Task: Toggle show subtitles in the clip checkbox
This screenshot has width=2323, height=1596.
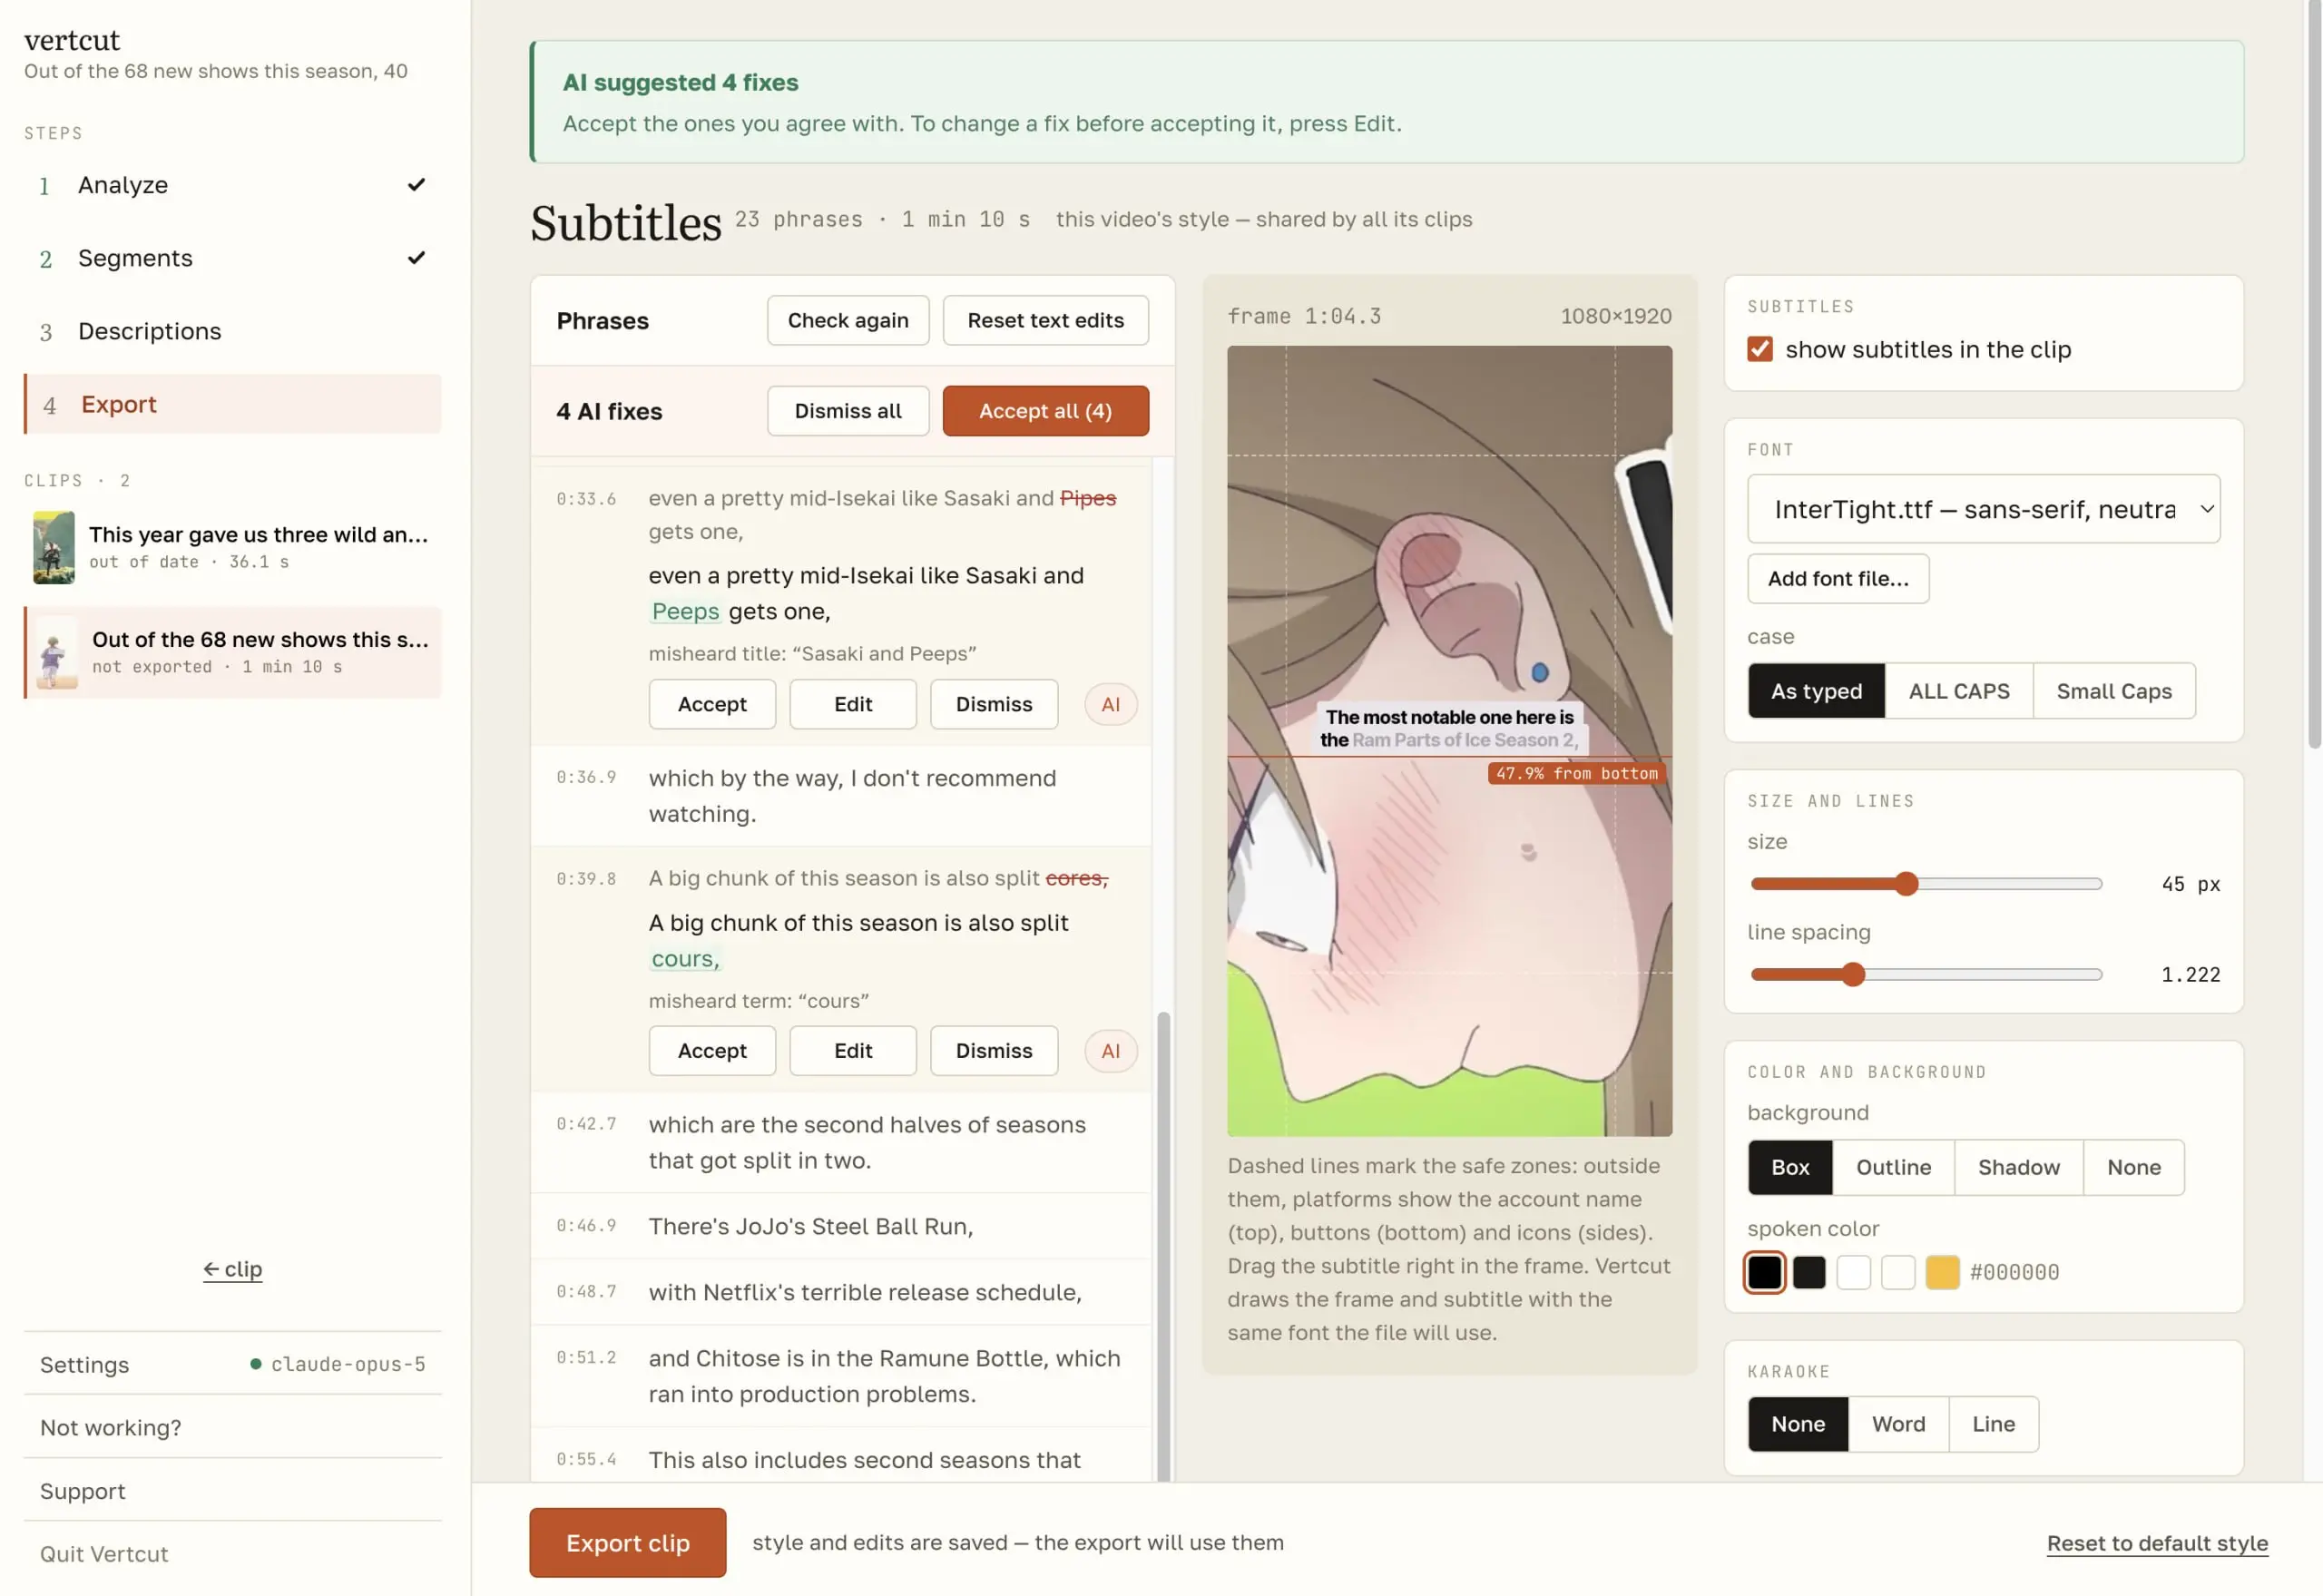Action: pyautogui.click(x=1759, y=349)
